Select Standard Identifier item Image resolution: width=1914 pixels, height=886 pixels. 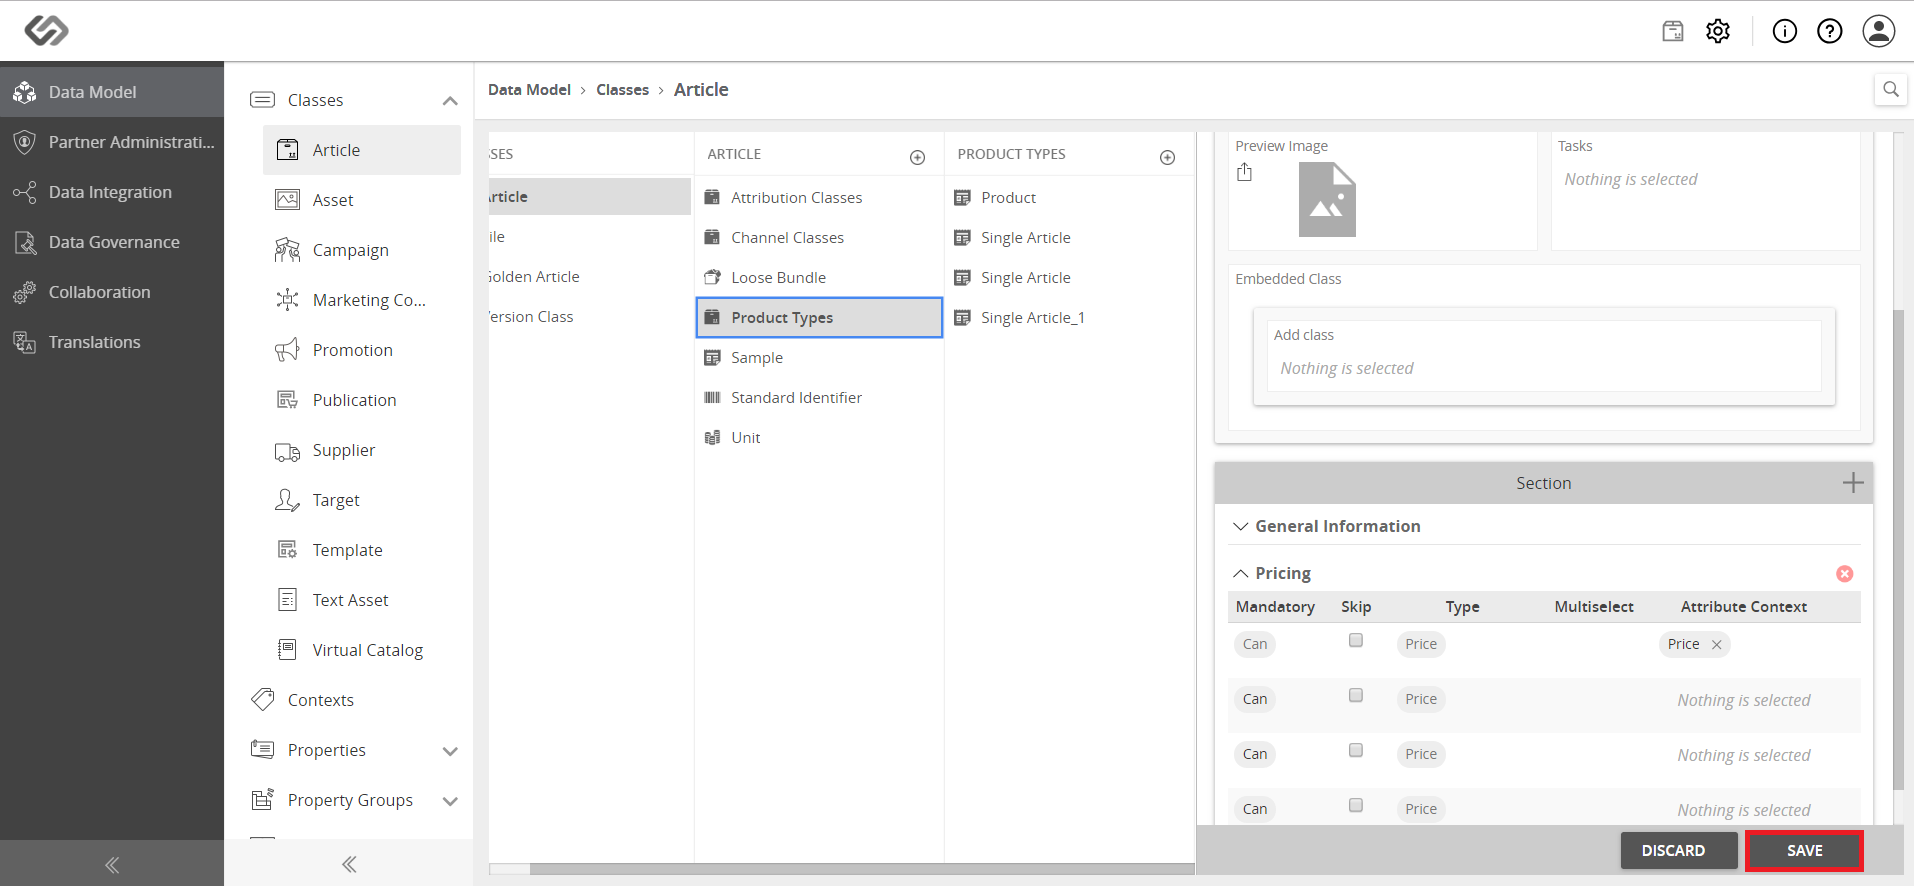click(x=819, y=398)
